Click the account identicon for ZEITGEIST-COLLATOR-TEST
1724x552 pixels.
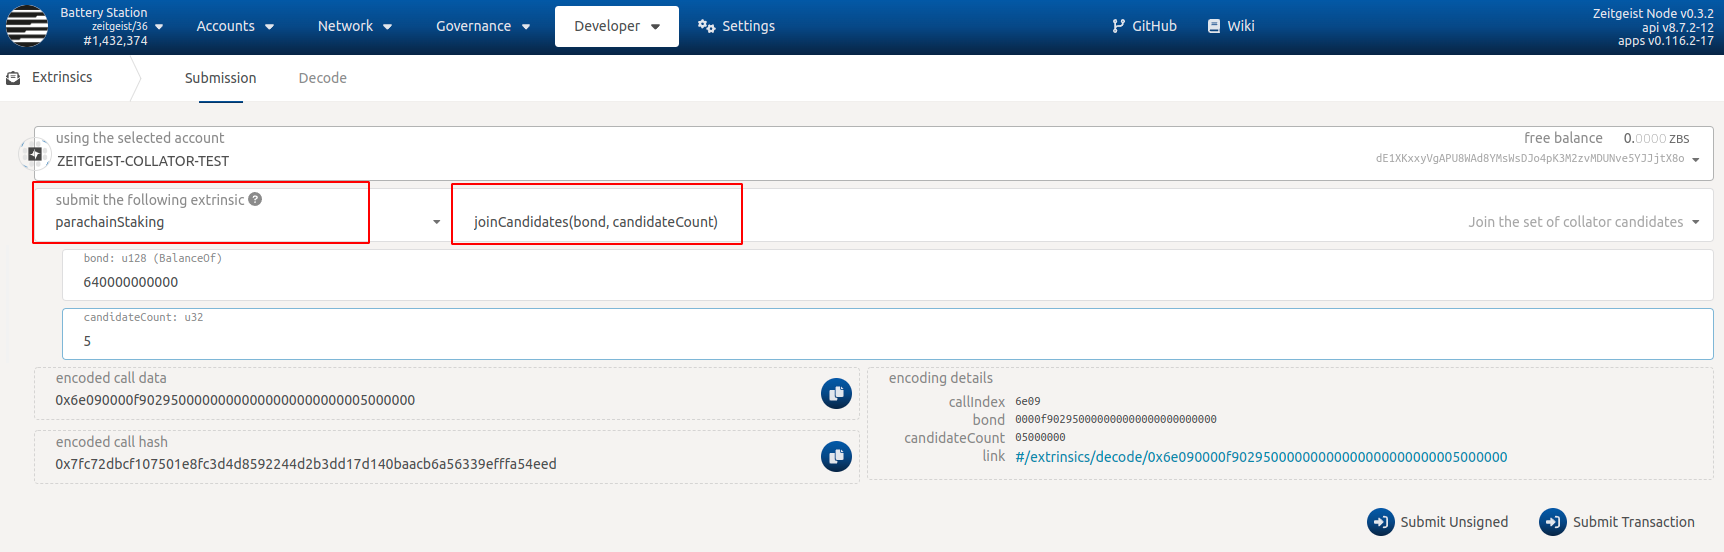pos(35,154)
